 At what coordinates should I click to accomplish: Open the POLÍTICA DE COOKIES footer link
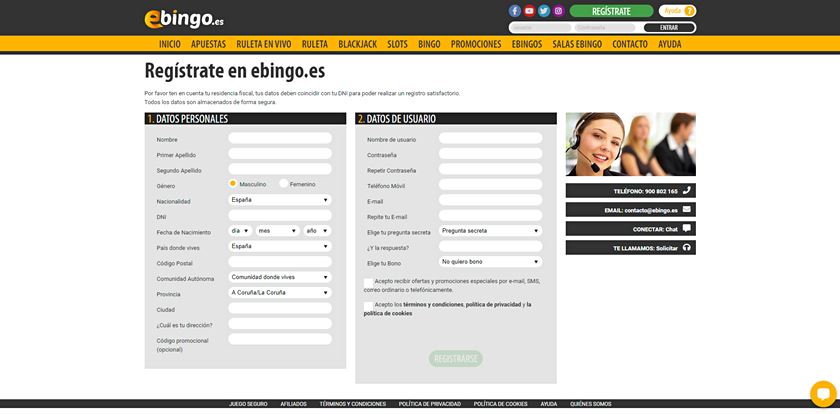tap(500, 404)
